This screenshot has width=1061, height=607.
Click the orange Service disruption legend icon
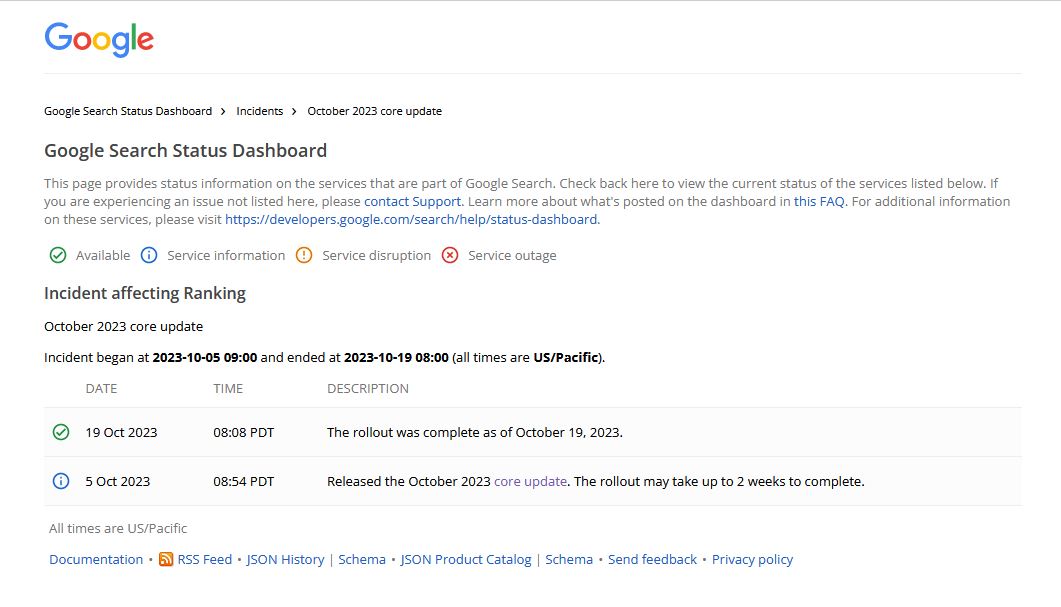[304, 255]
